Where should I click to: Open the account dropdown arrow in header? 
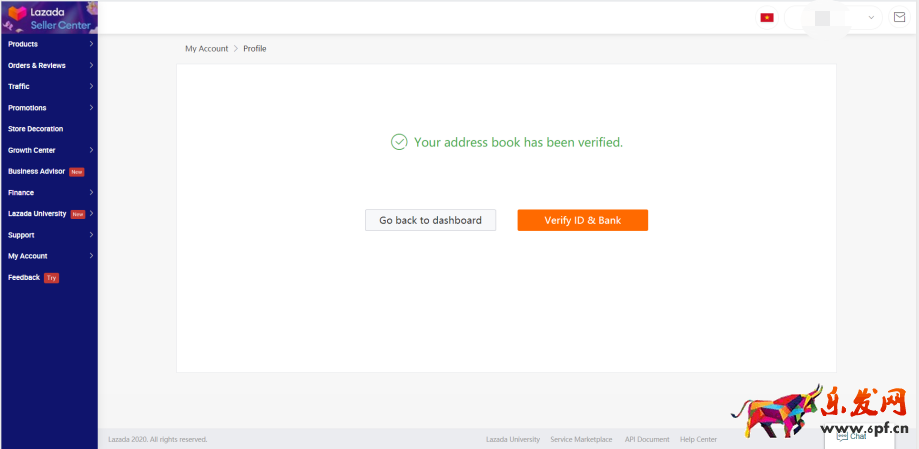pyautogui.click(x=871, y=17)
